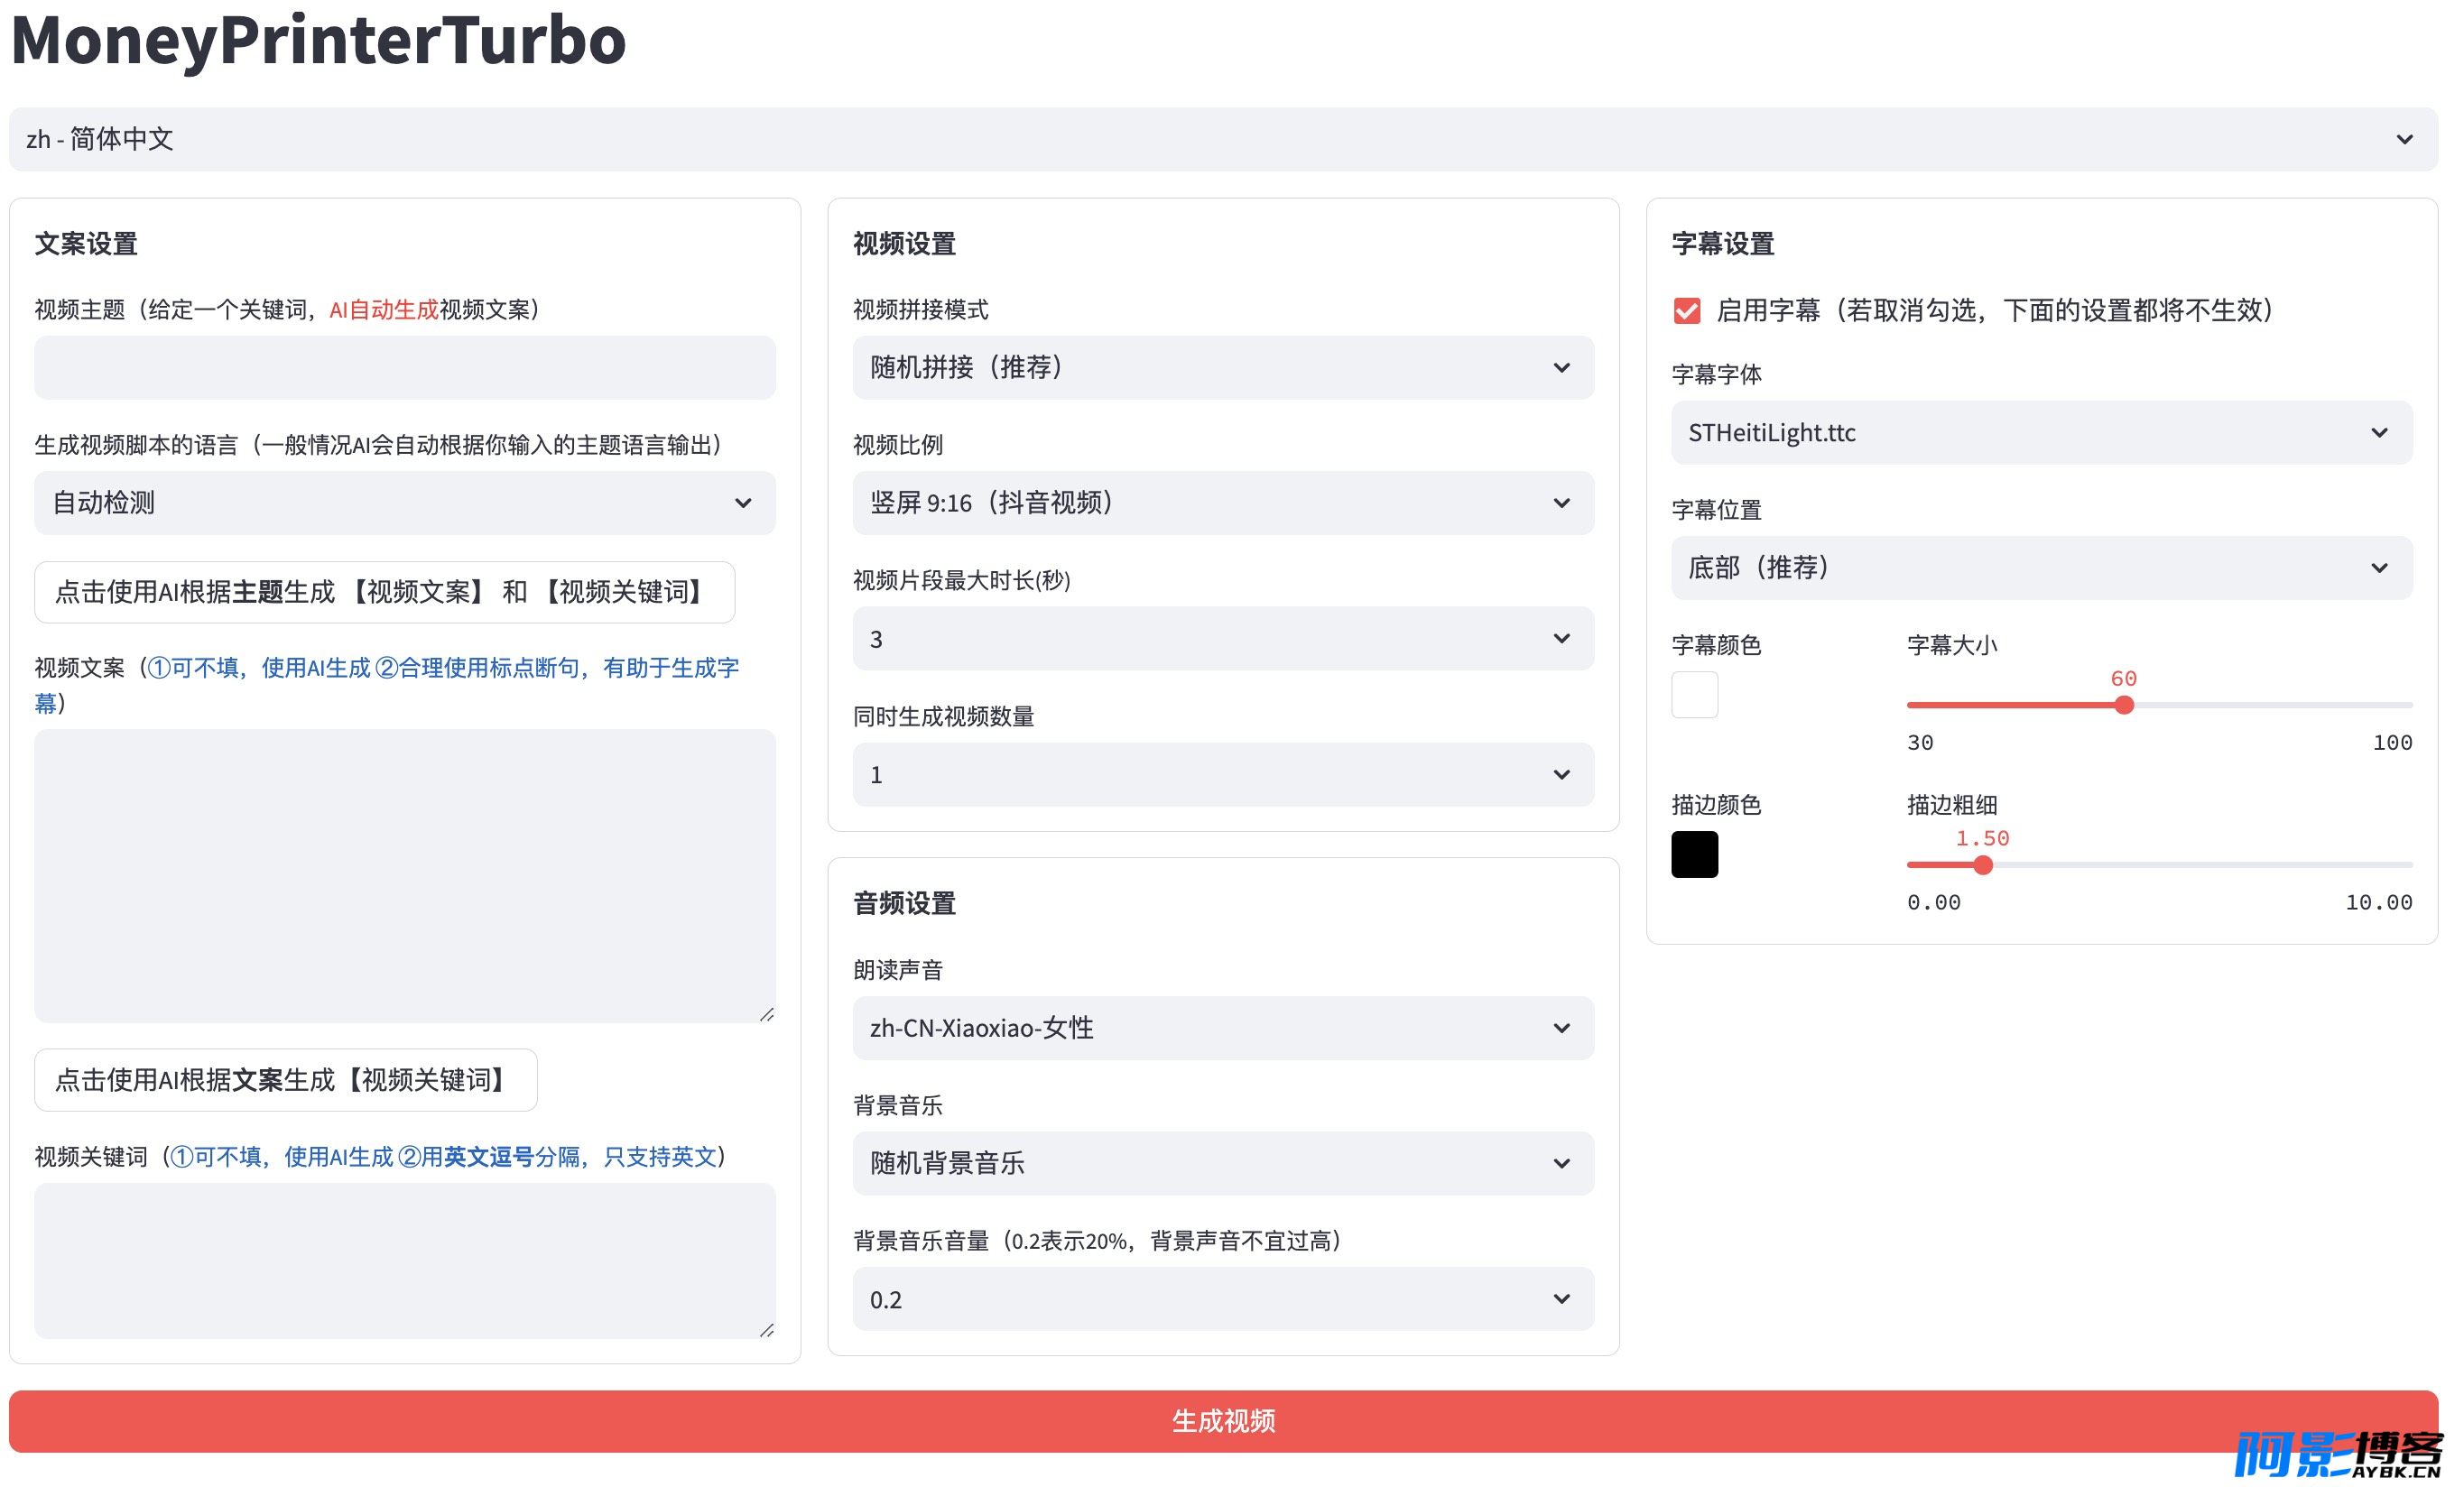2464x1487 pixels.
Task: Click 点击使用AI根据主题生成【视频文案】和【视频关键词】 button
Action: tap(385, 592)
